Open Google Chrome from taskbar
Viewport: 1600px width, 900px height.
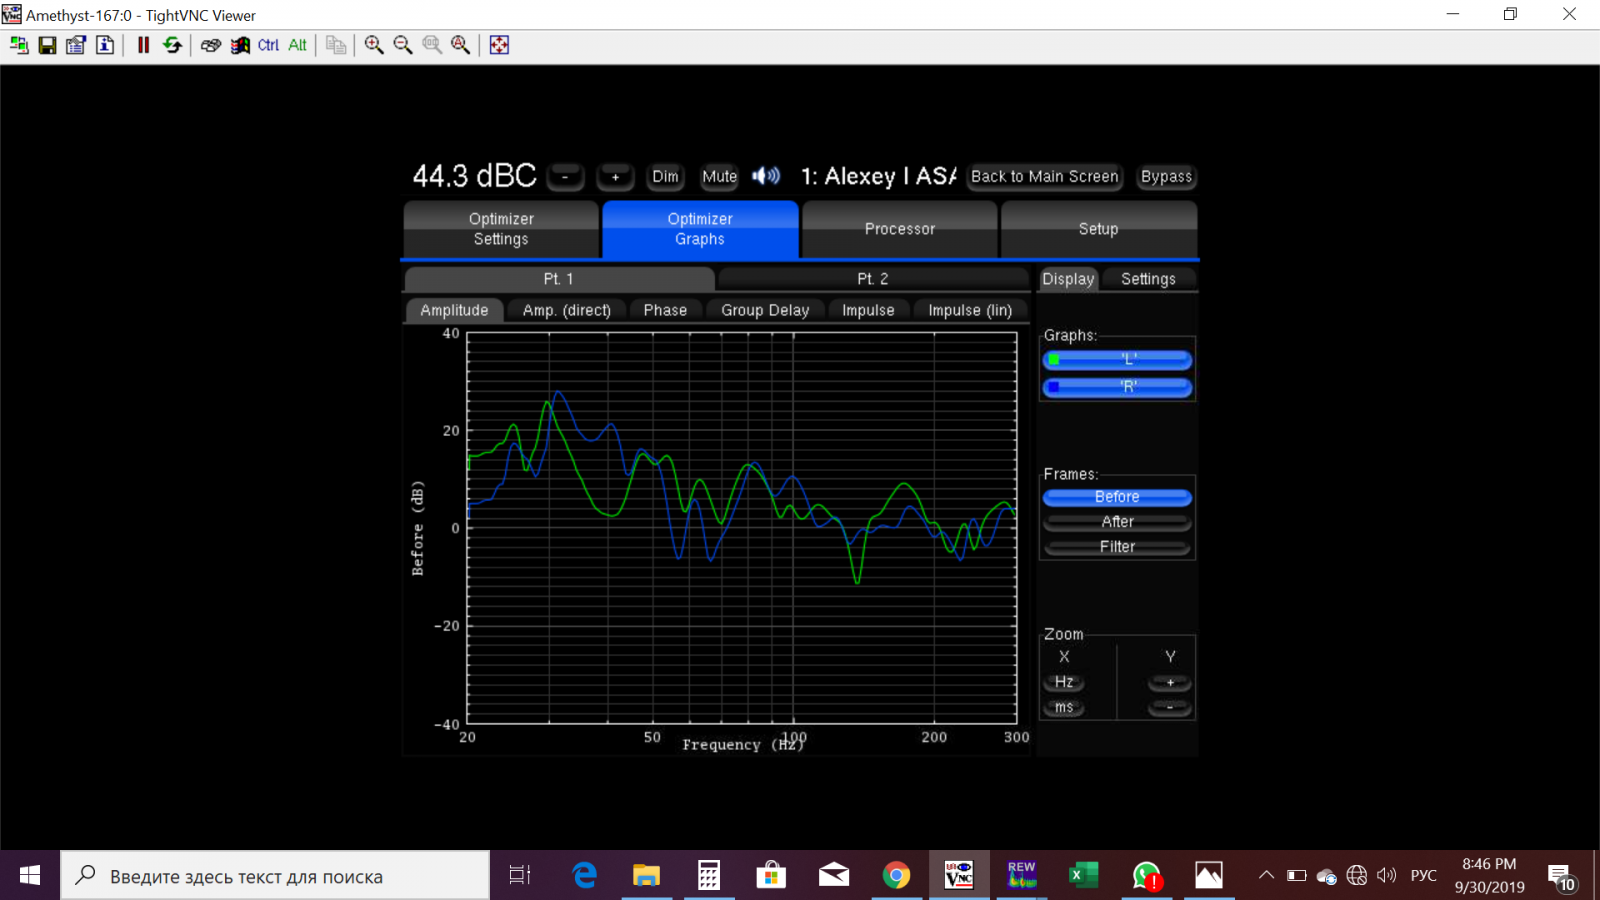(896, 876)
